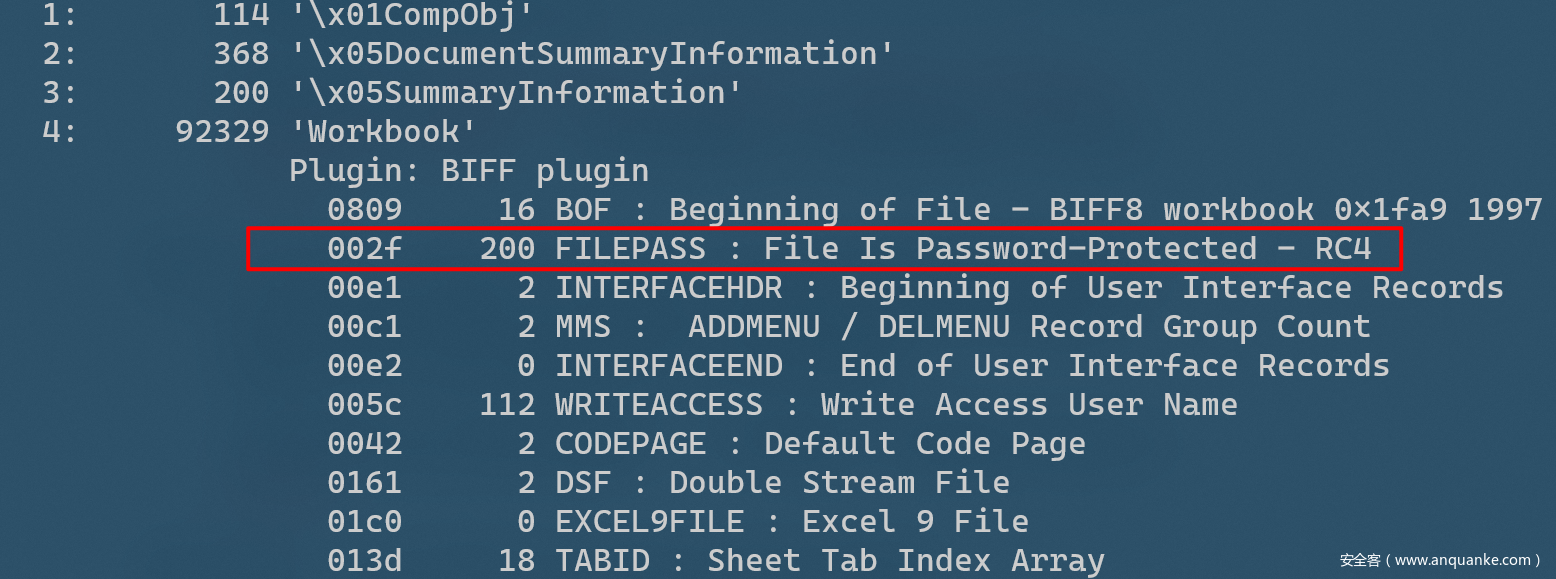Click the record opcode 002f
The width and height of the screenshot is (1556, 579).
click(364, 249)
